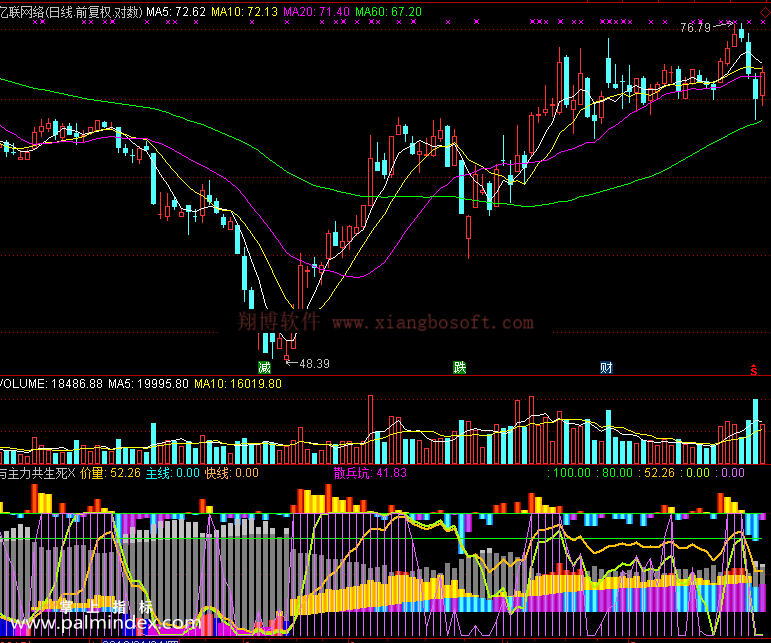This screenshot has width=771, height=643.
Task: Select the 亿联网络 chart title text
Action: coord(71,12)
